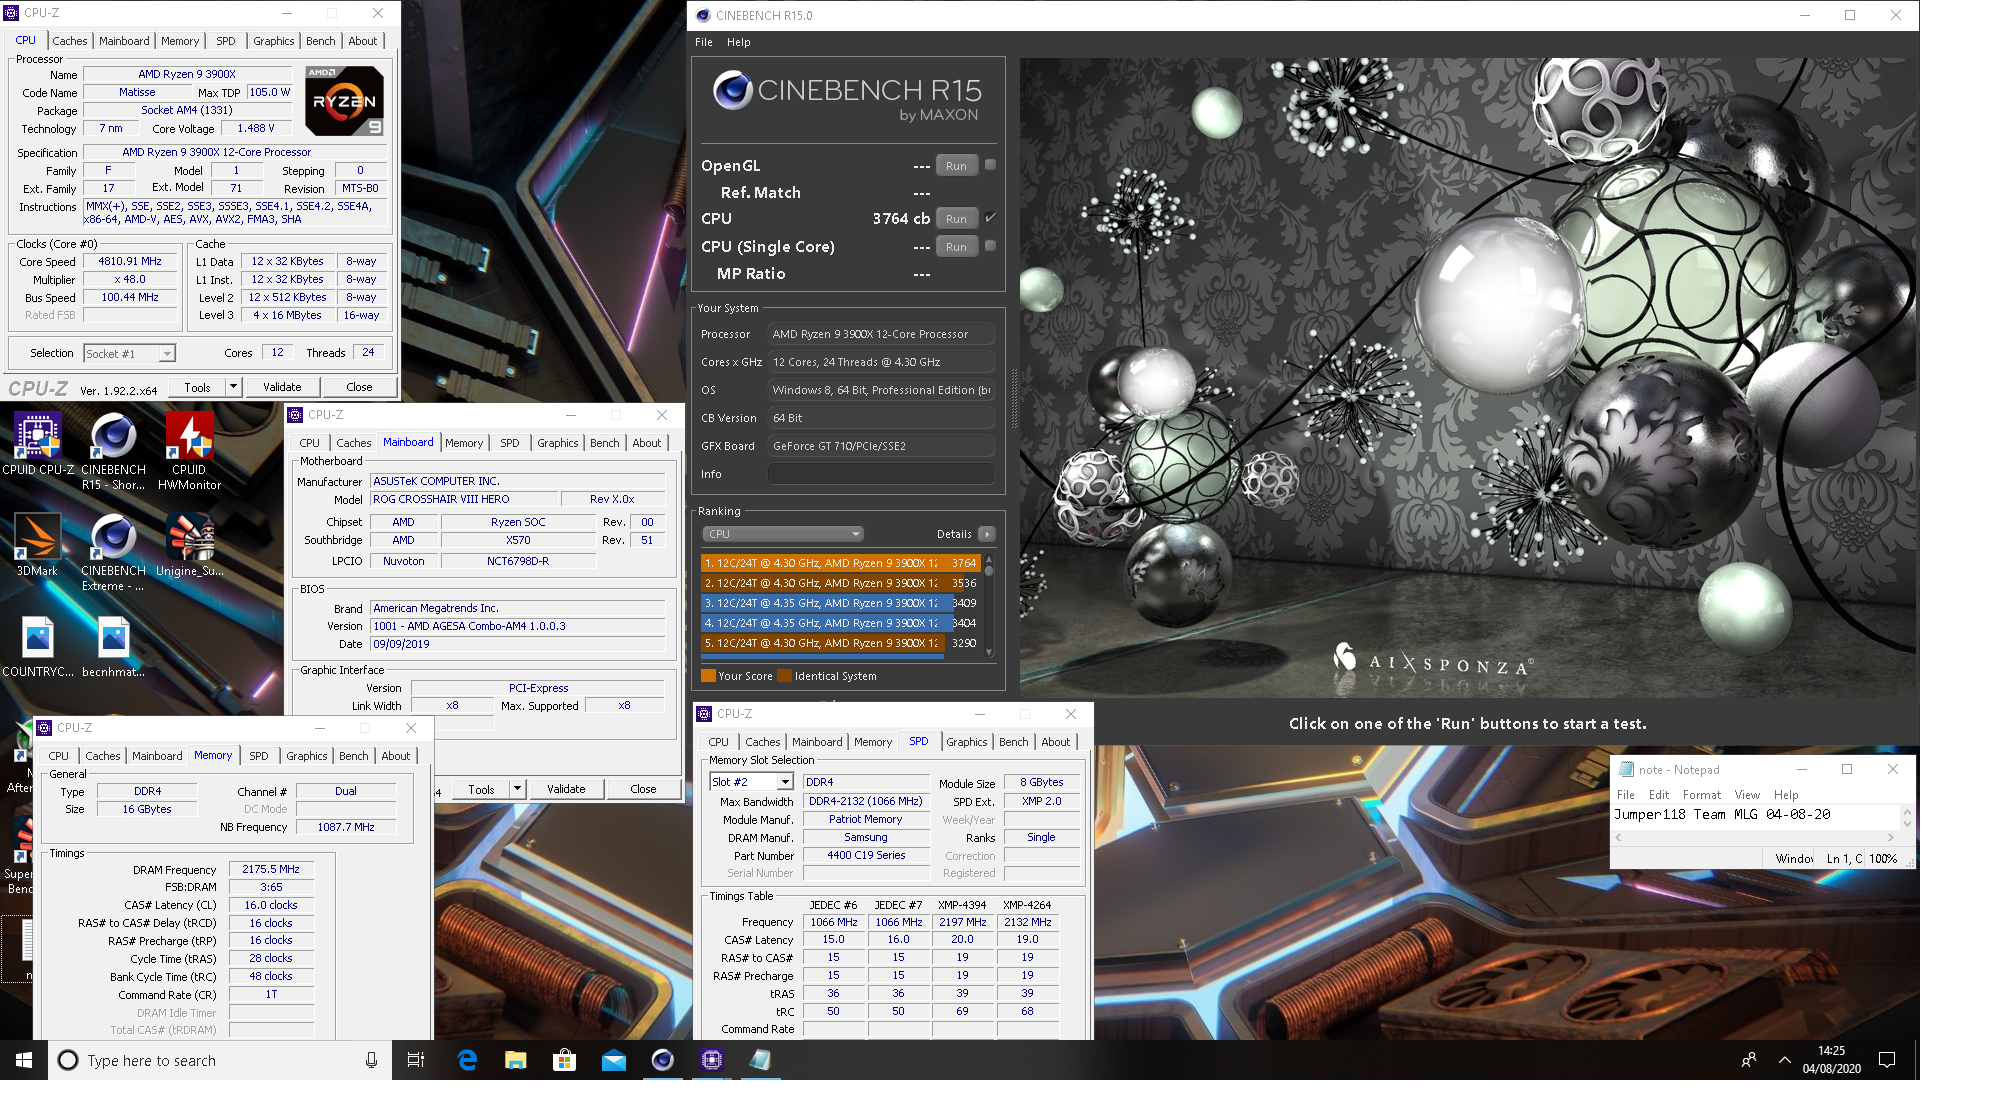Expand Tools dropdown arrow in Mainboard CPU-Z window

click(517, 789)
